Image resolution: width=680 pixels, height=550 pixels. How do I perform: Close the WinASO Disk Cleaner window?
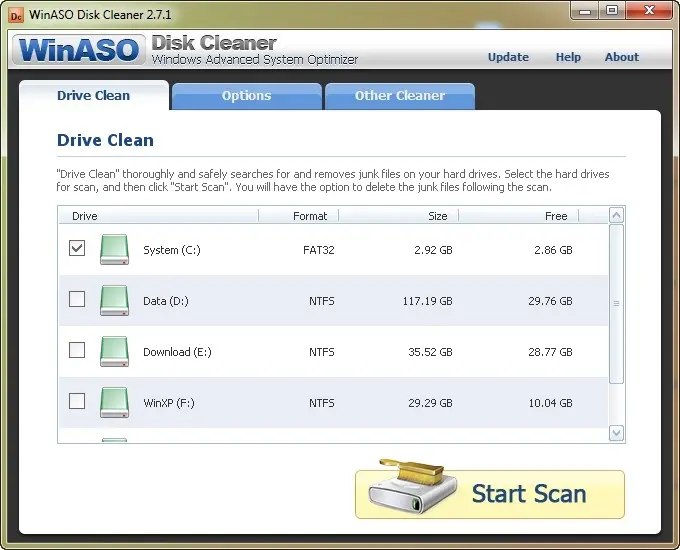pos(649,10)
